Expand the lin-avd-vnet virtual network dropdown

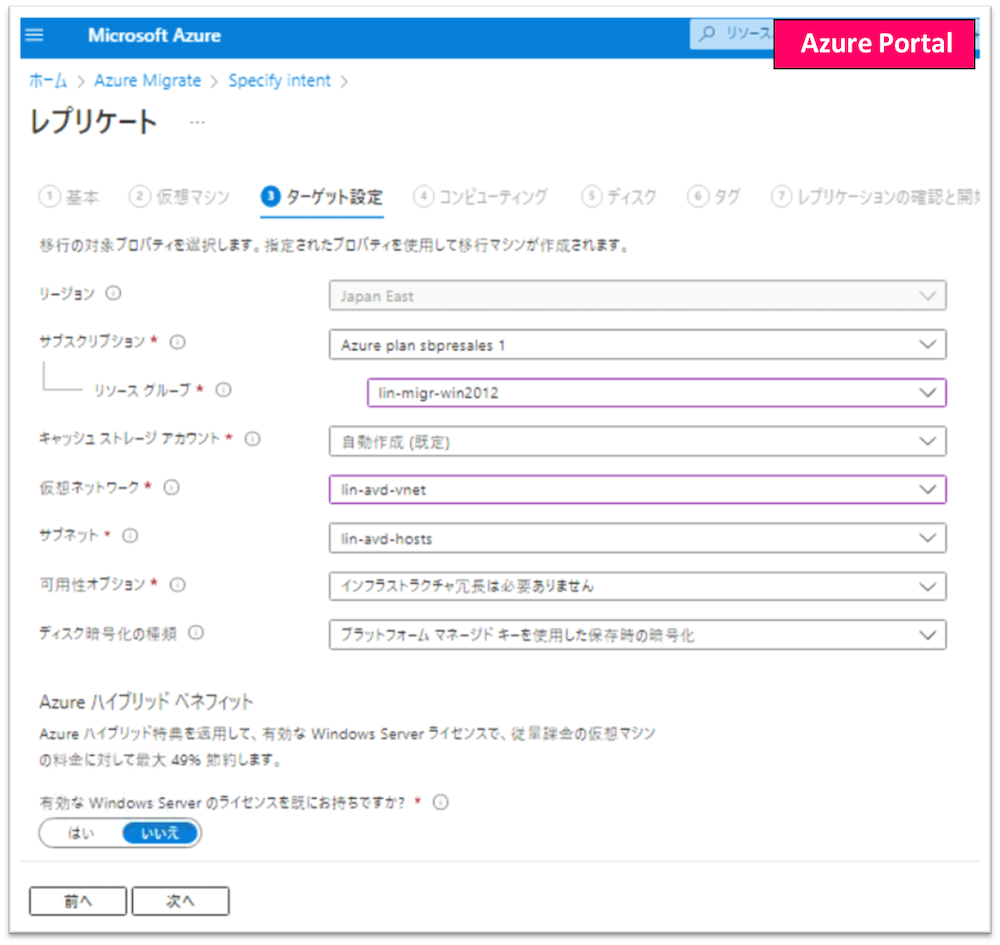637,490
